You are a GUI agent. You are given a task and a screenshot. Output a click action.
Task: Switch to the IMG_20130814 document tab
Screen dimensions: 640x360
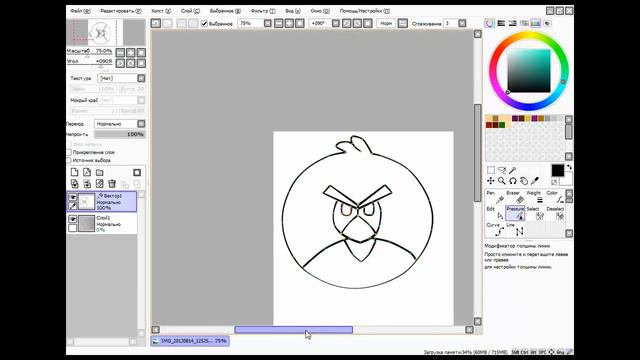[190, 341]
